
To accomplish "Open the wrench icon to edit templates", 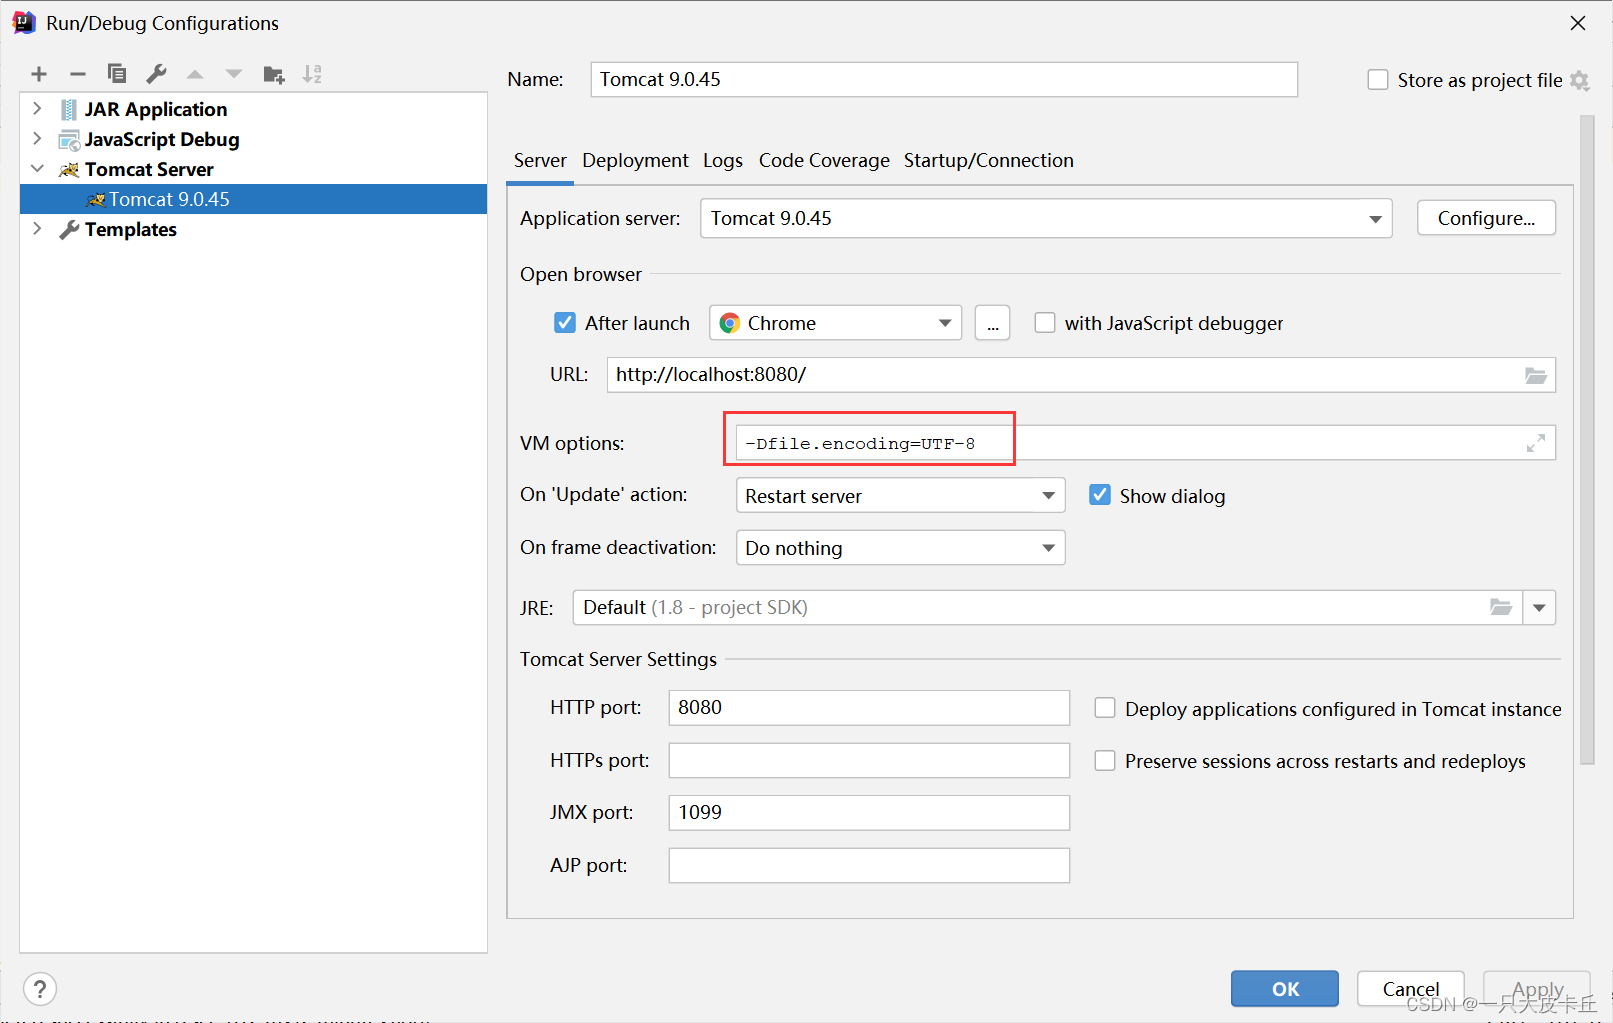I will pyautogui.click(x=156, y=74).
